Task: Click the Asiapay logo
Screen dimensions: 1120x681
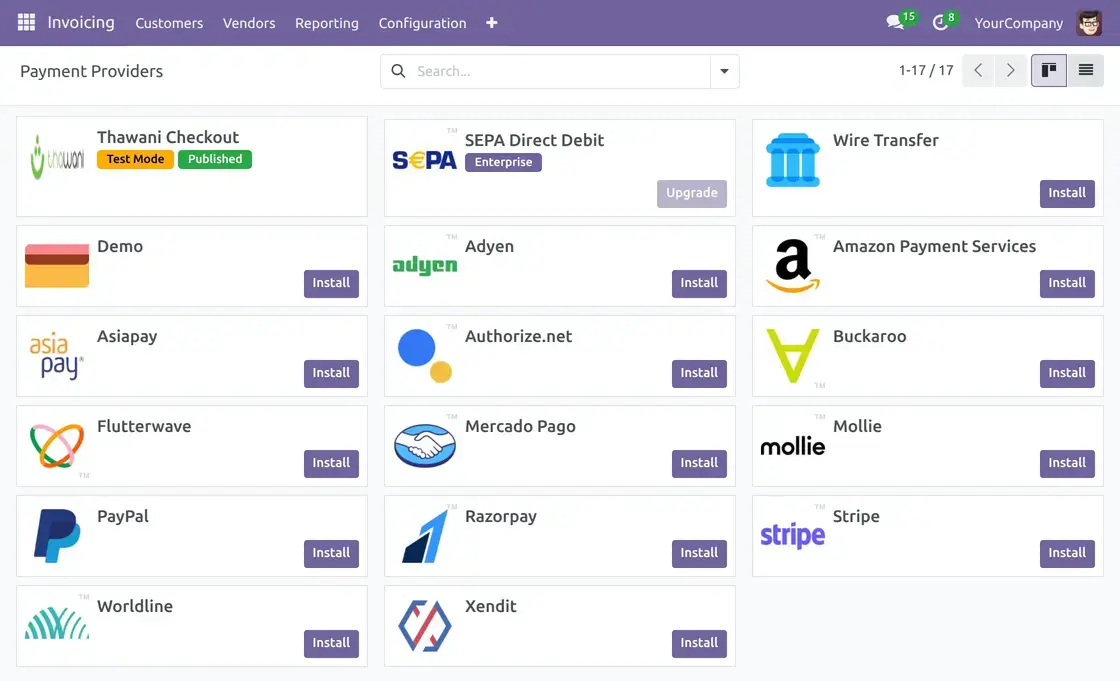Action: click(x=57, y=356)
